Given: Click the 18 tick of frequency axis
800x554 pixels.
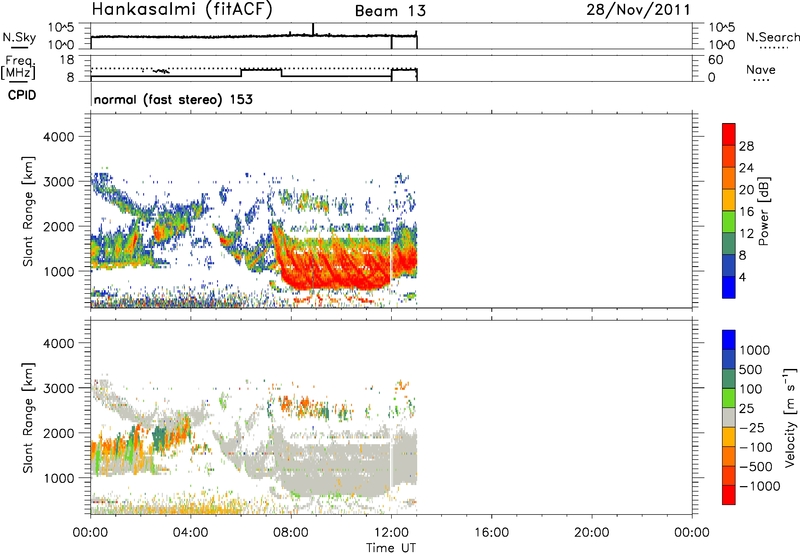Looking at the screenshot, I should pos(67,60).
